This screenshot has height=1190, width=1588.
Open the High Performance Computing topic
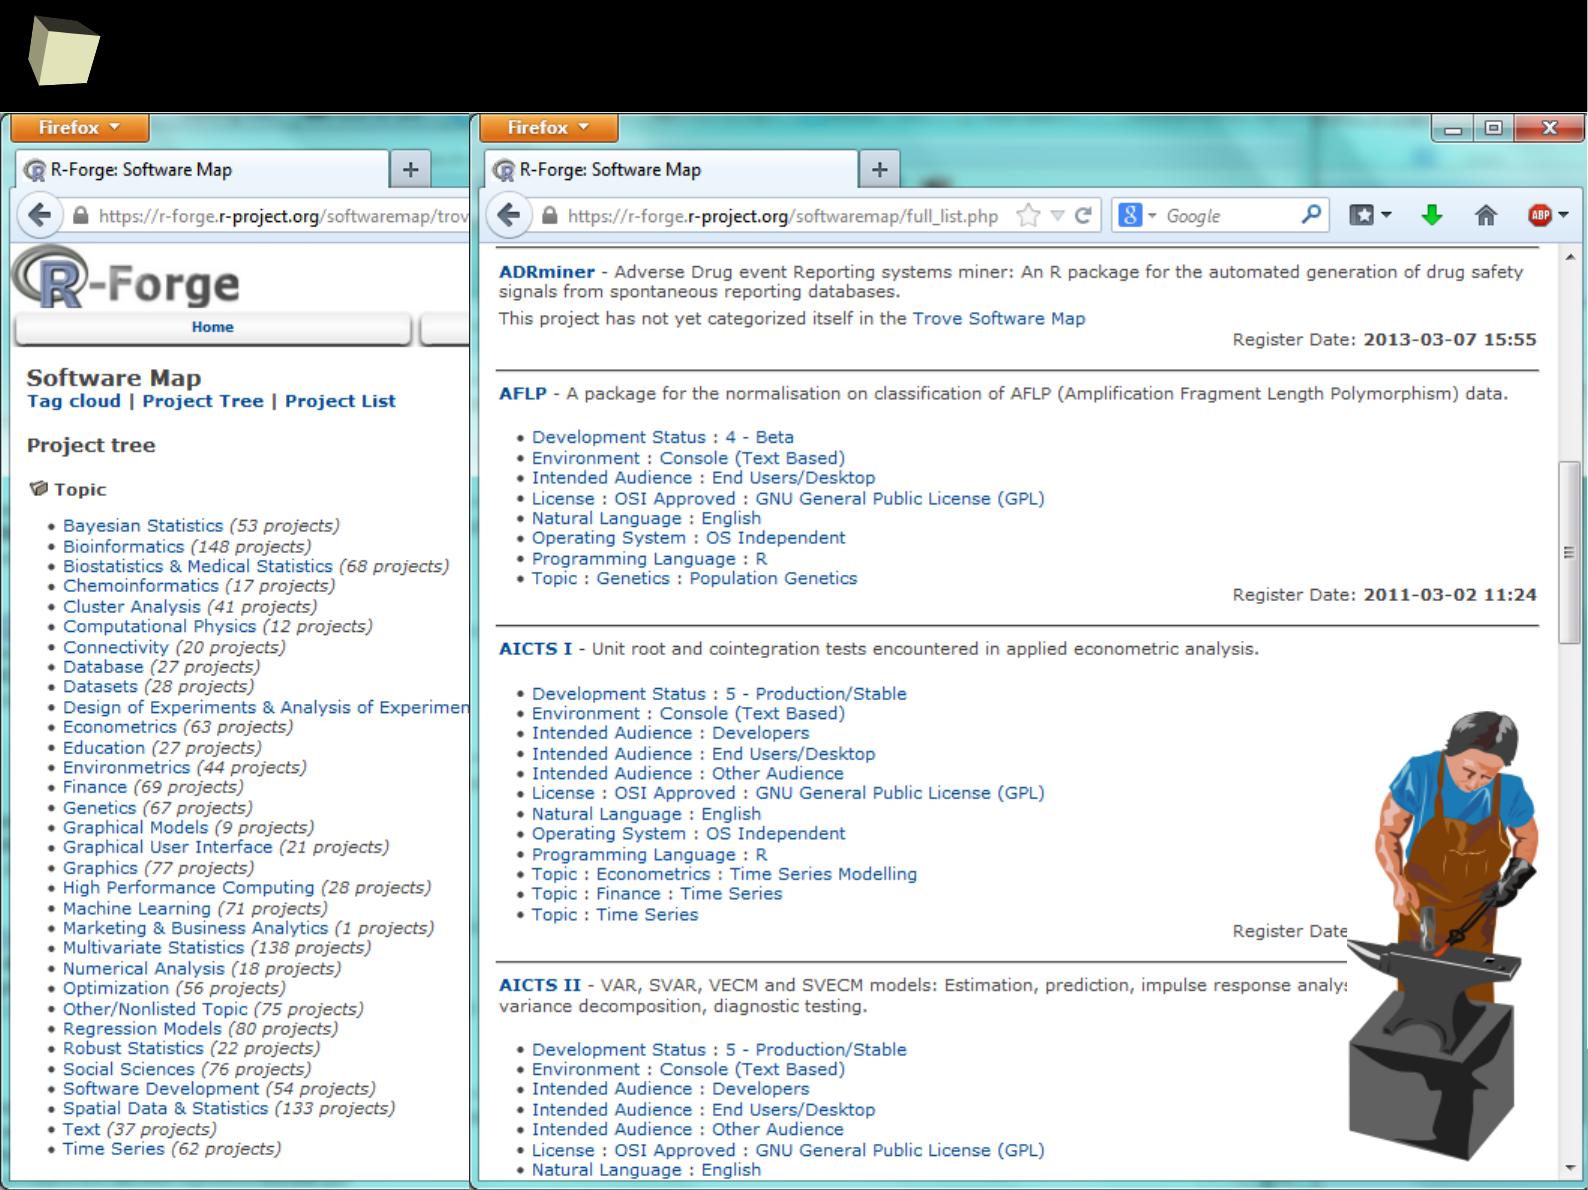coord(189,888)
